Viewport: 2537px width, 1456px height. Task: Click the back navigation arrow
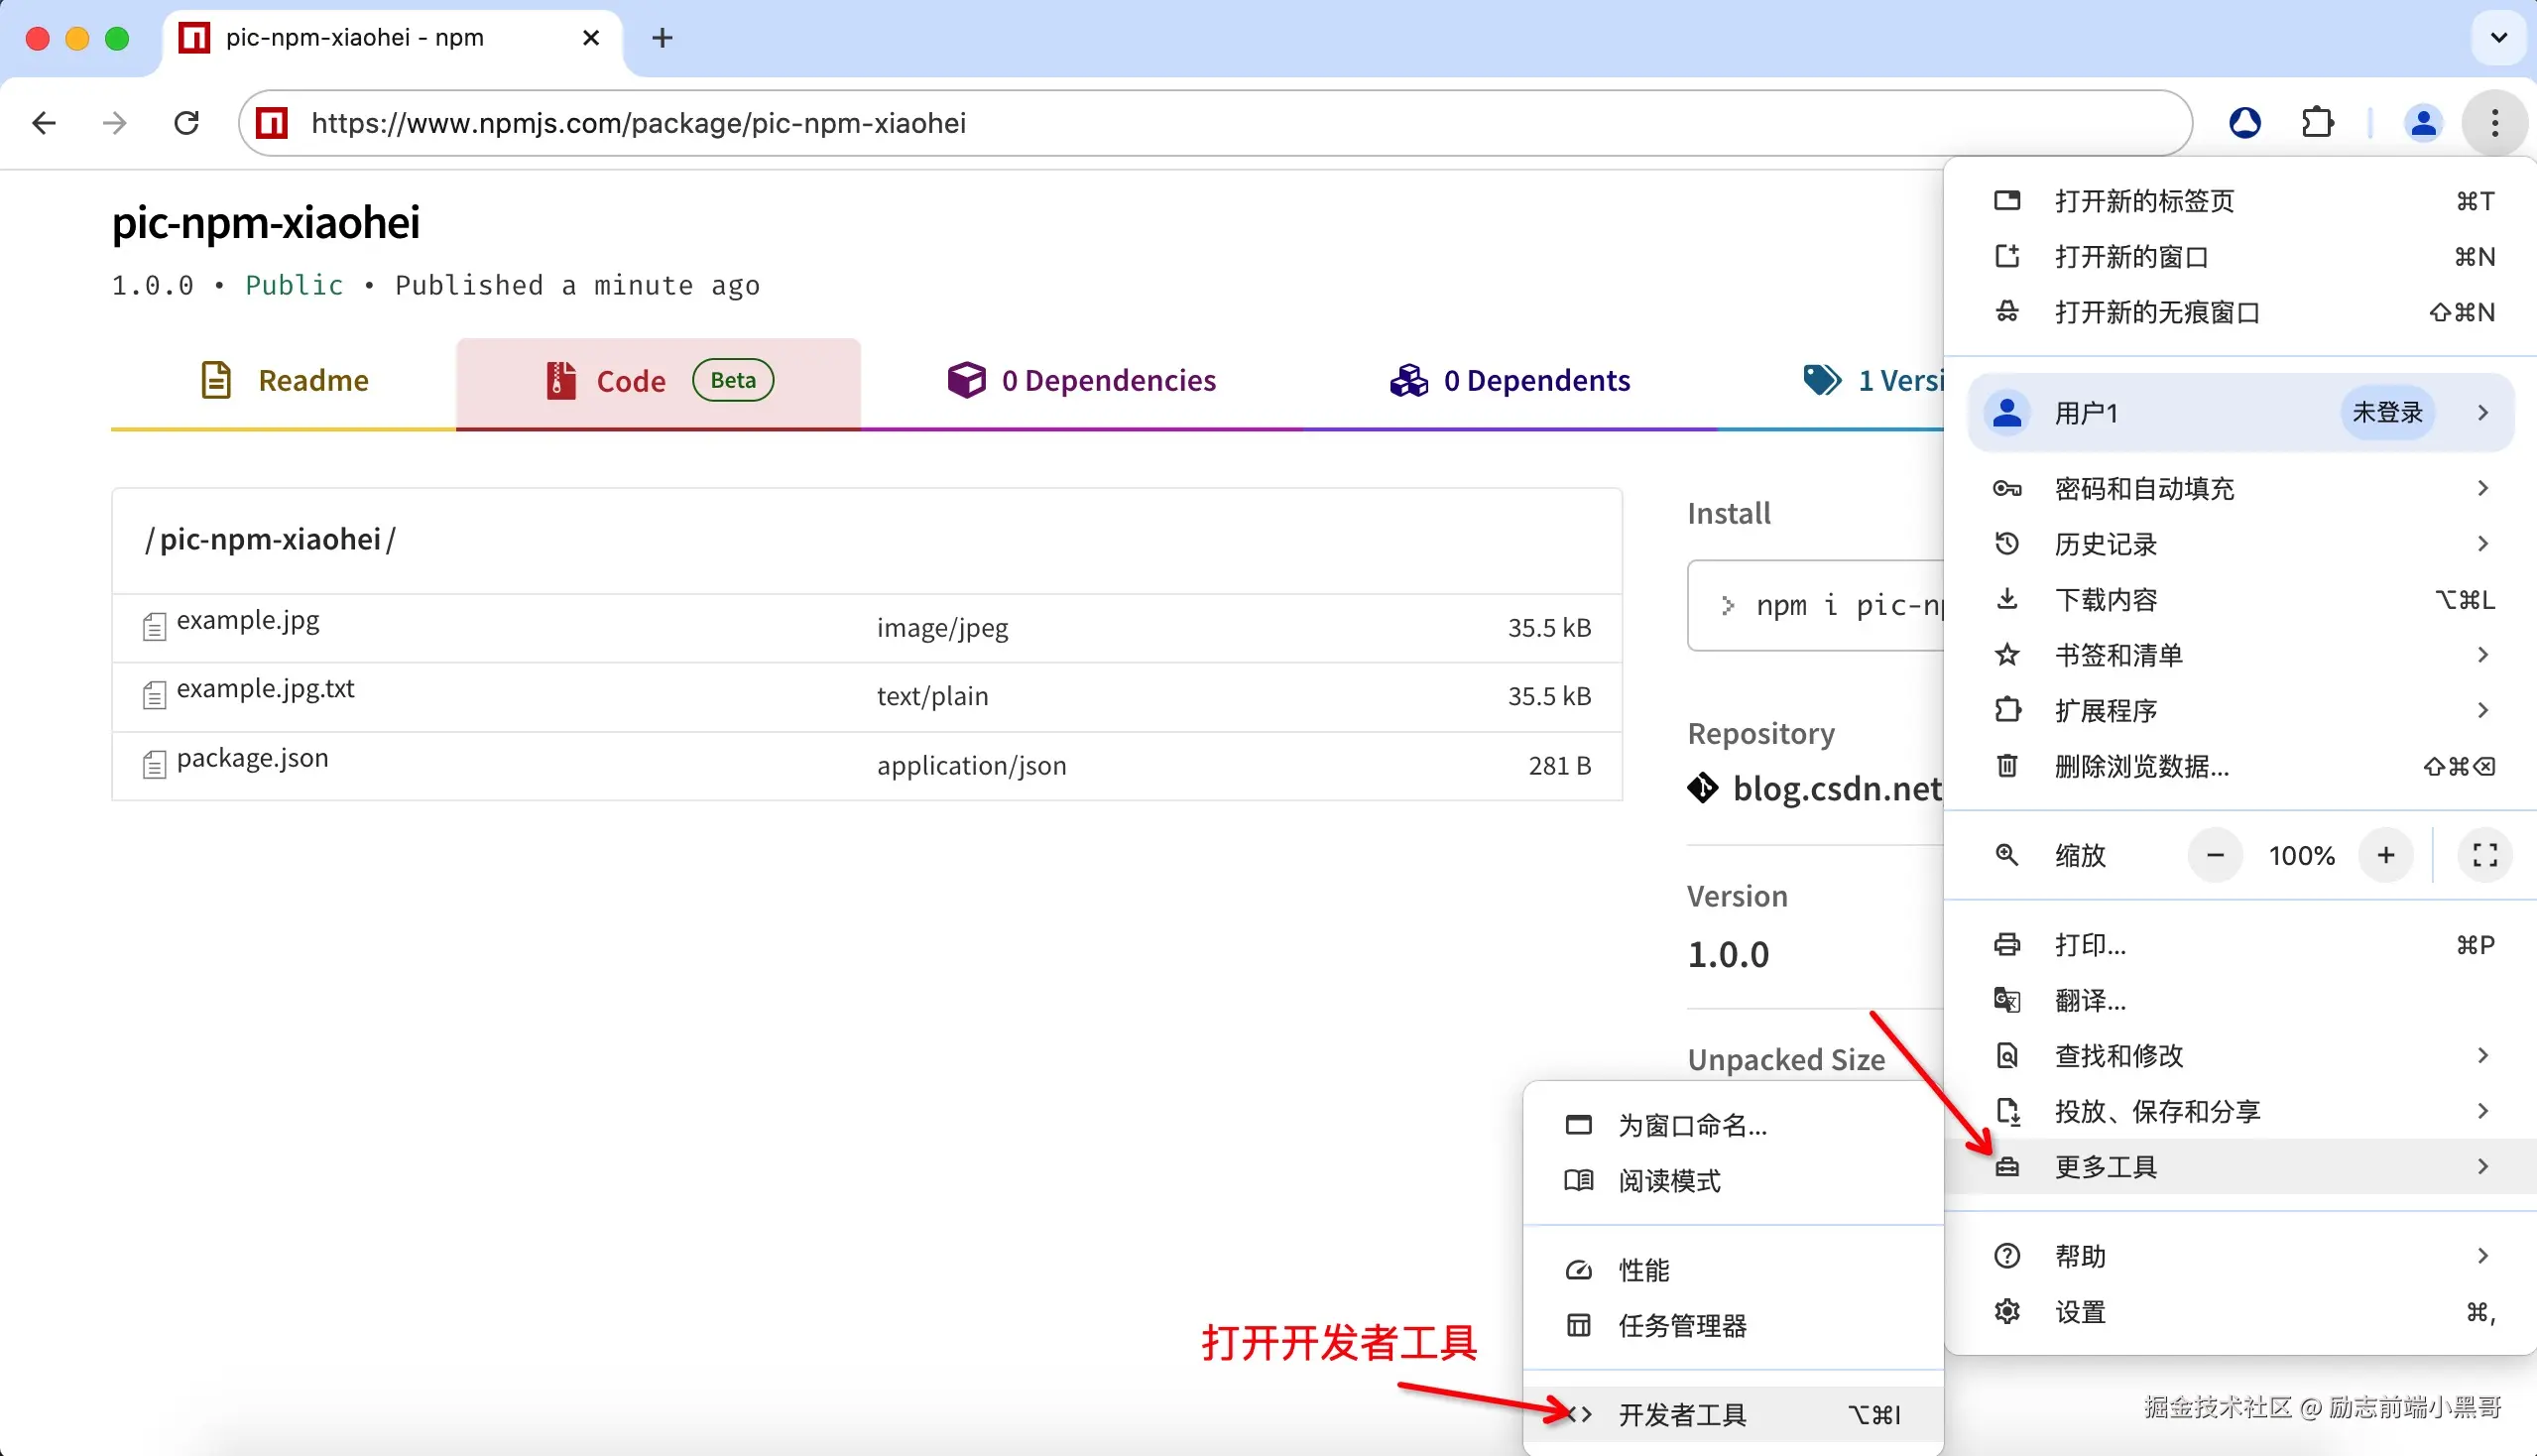coord(43,122)
